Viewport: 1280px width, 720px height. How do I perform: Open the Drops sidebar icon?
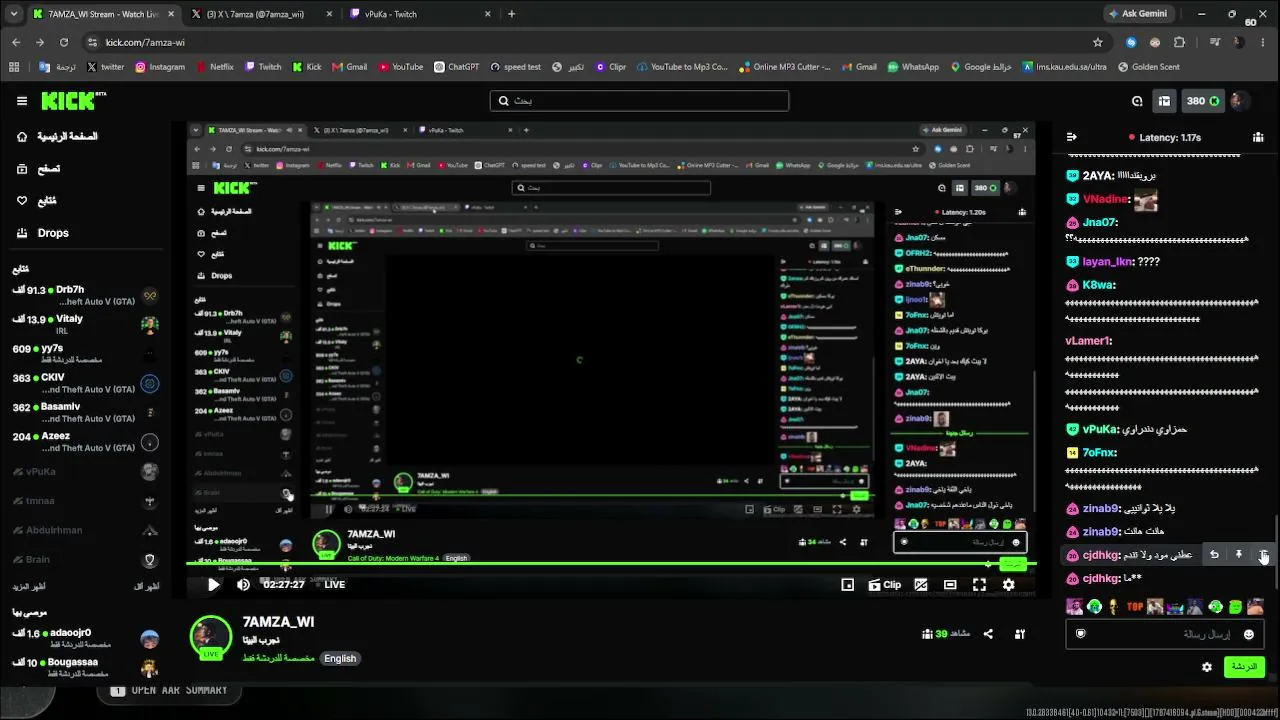point(22,233)
